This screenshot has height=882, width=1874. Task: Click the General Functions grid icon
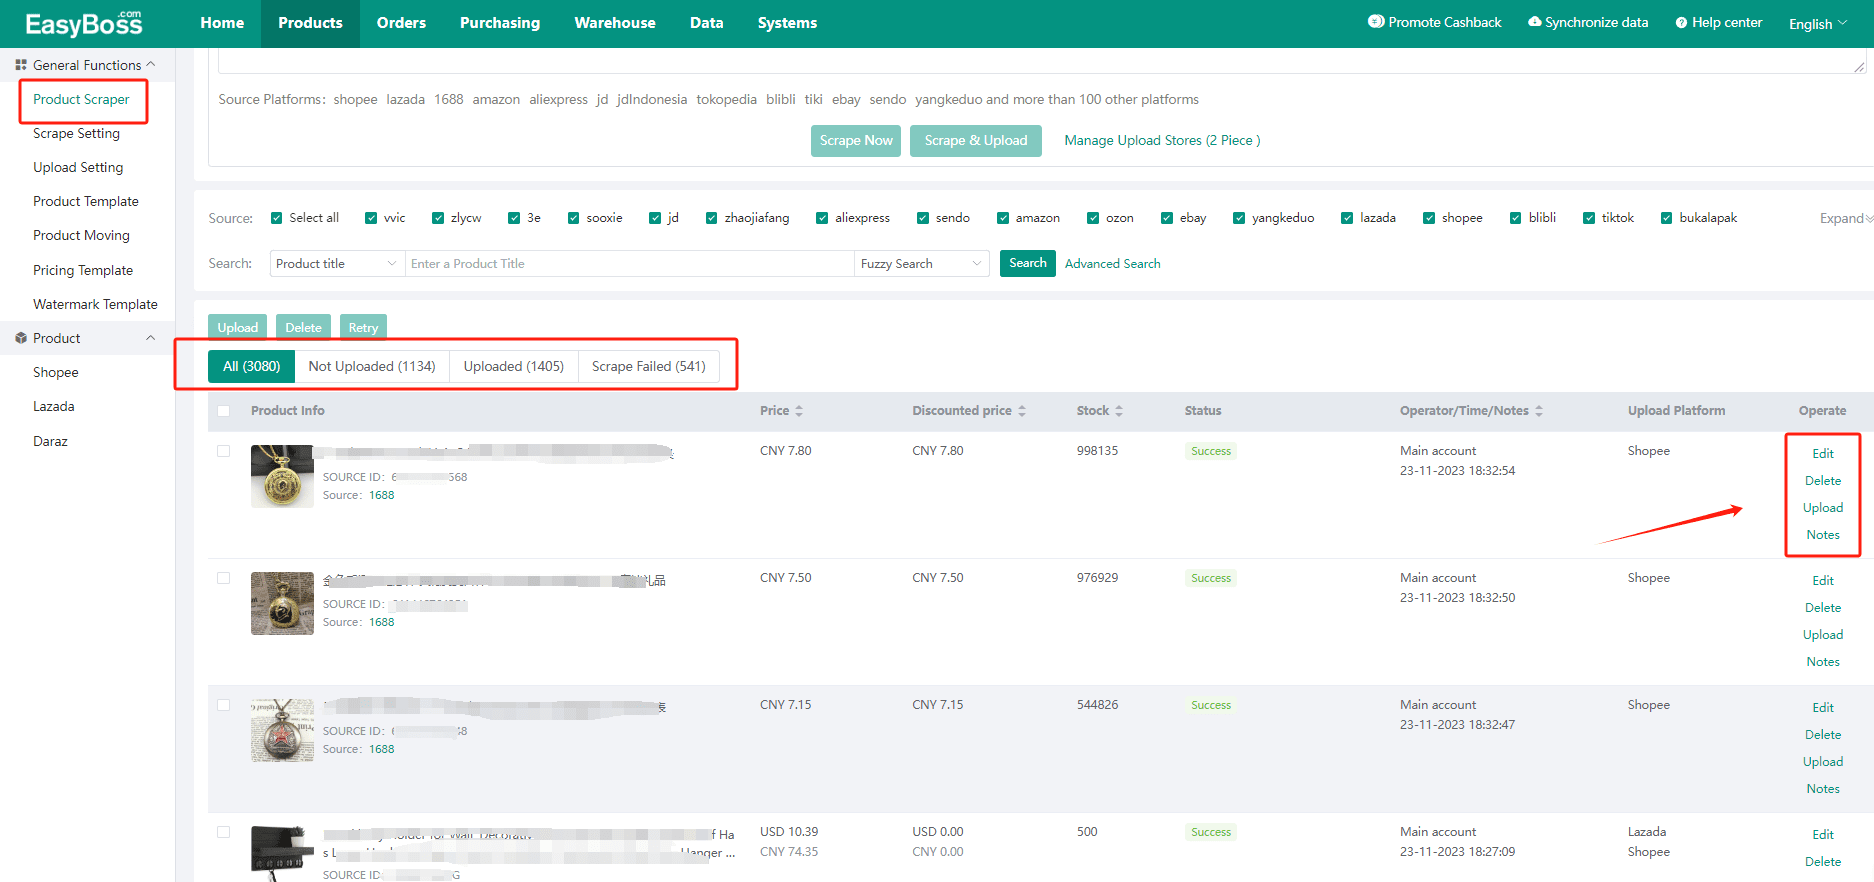21,65
